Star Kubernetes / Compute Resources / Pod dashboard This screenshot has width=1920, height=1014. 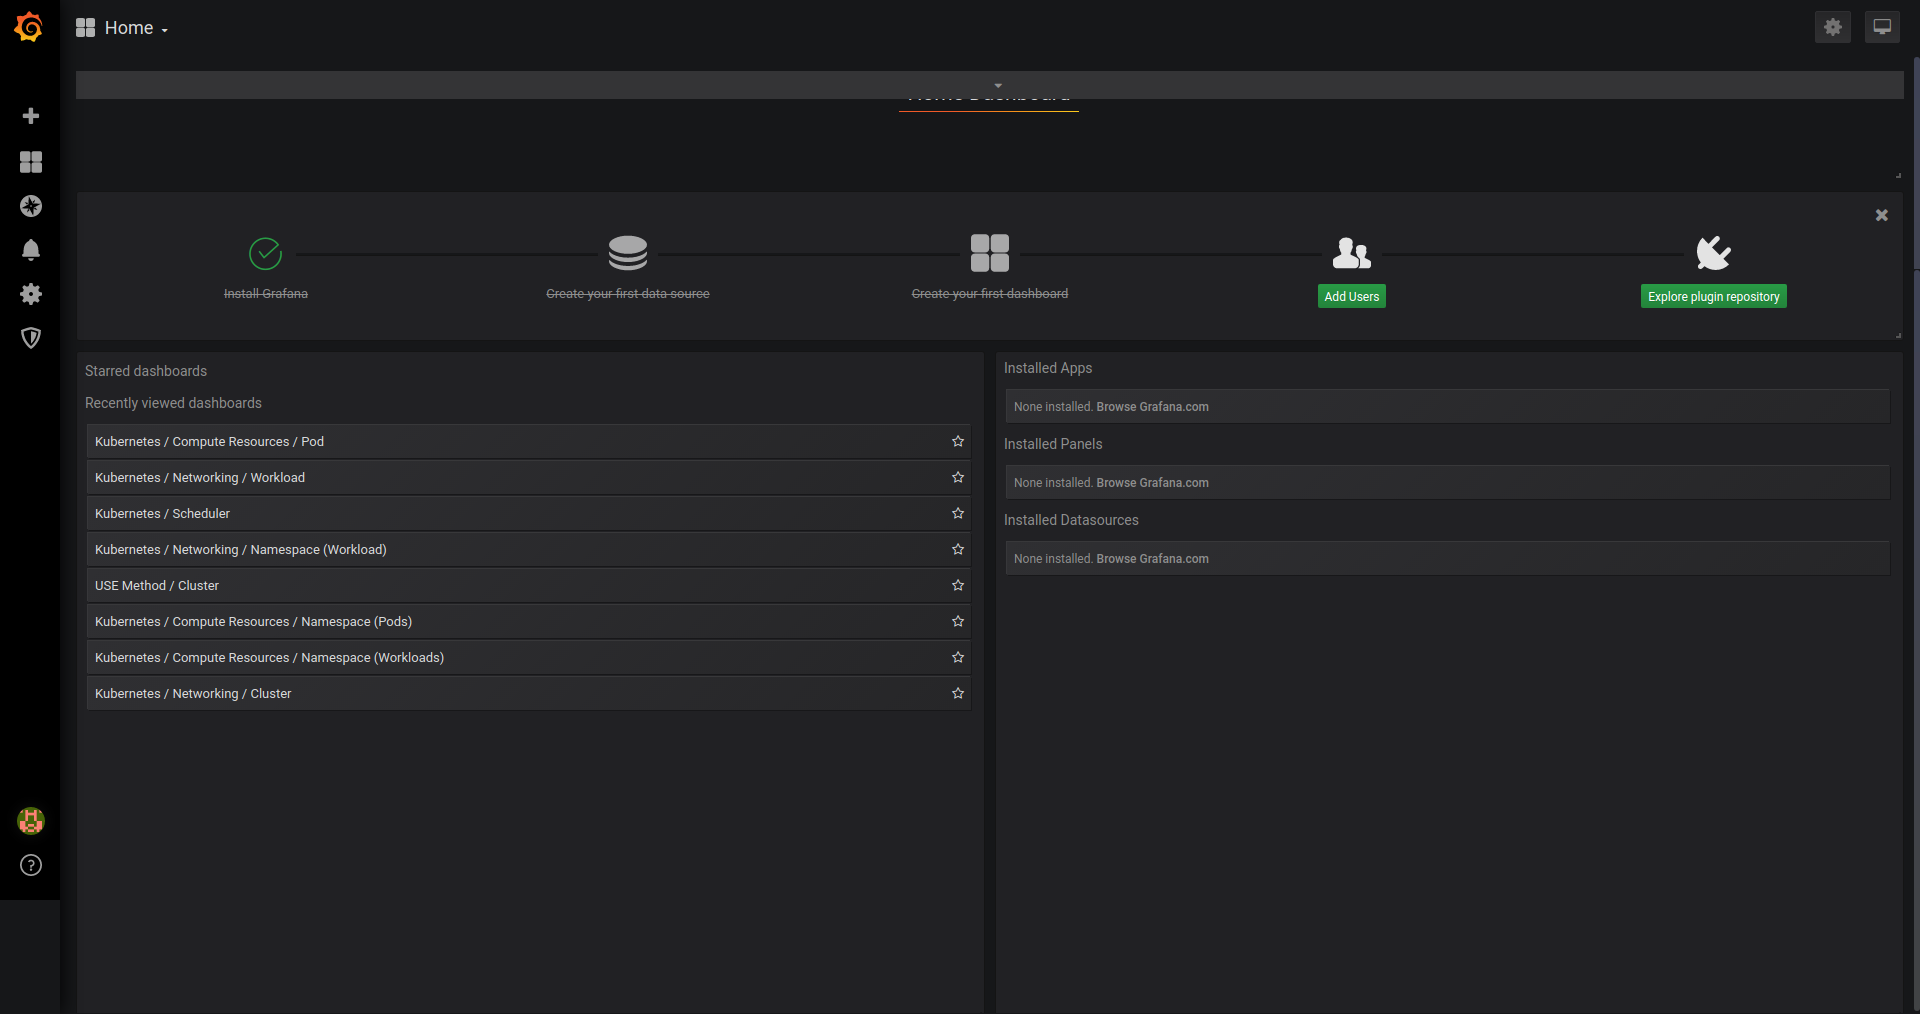pyautogui.click(x=958, y=441)
